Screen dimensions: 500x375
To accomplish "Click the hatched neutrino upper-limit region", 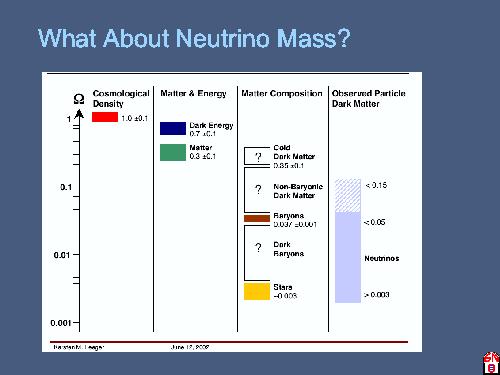I will click(x=348, y=196).
